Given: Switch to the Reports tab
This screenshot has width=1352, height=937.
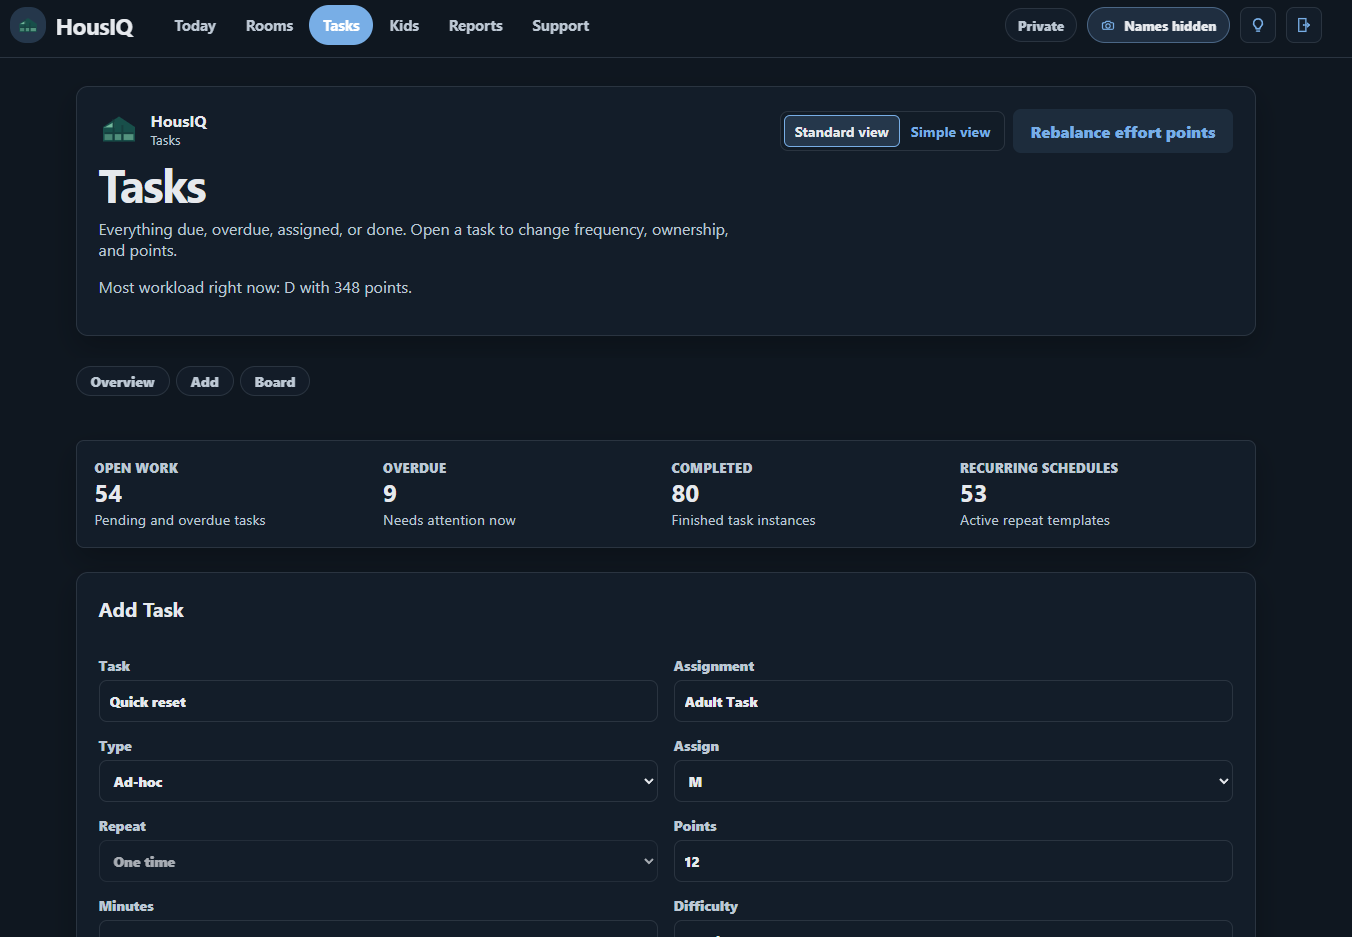Looking at the screenshot, I should coord(475,25).
